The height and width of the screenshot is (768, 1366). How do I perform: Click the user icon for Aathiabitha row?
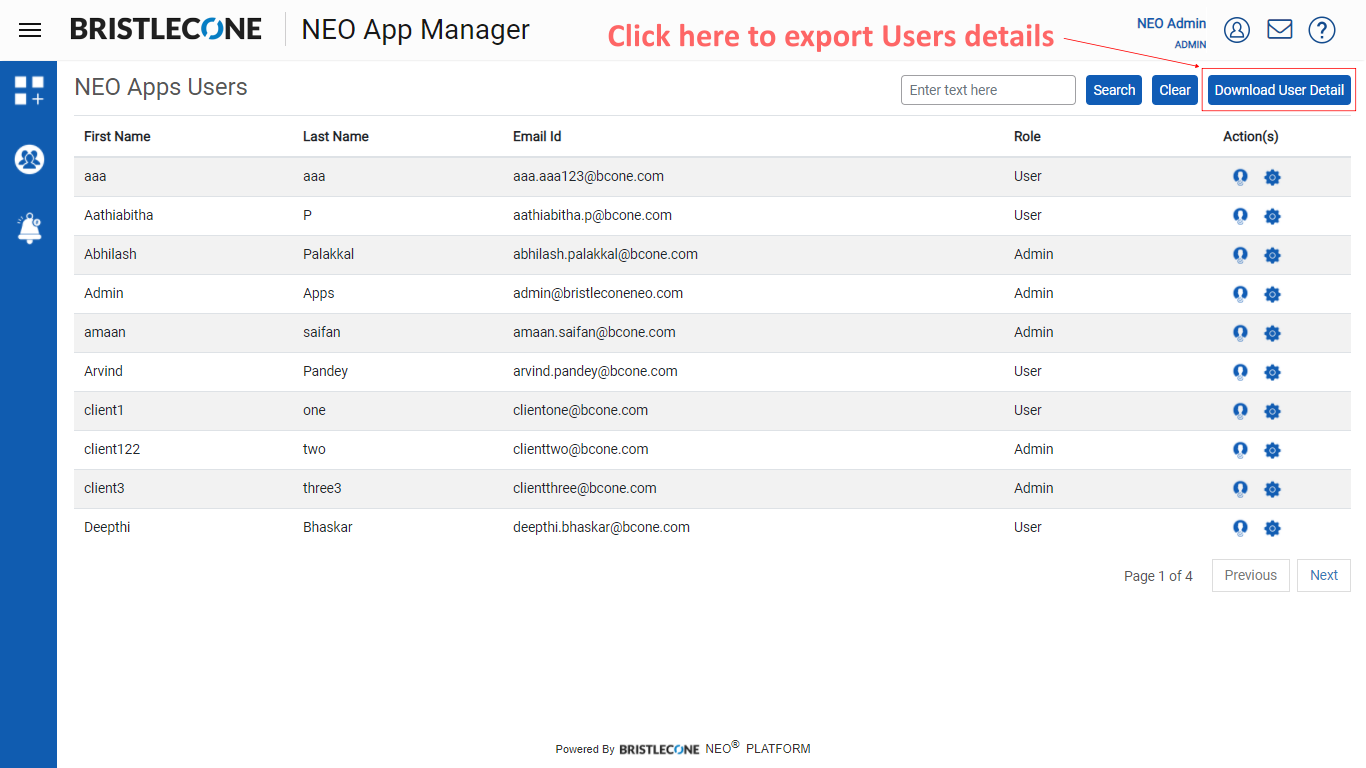pyautogui.click(x=1240, y=216)
